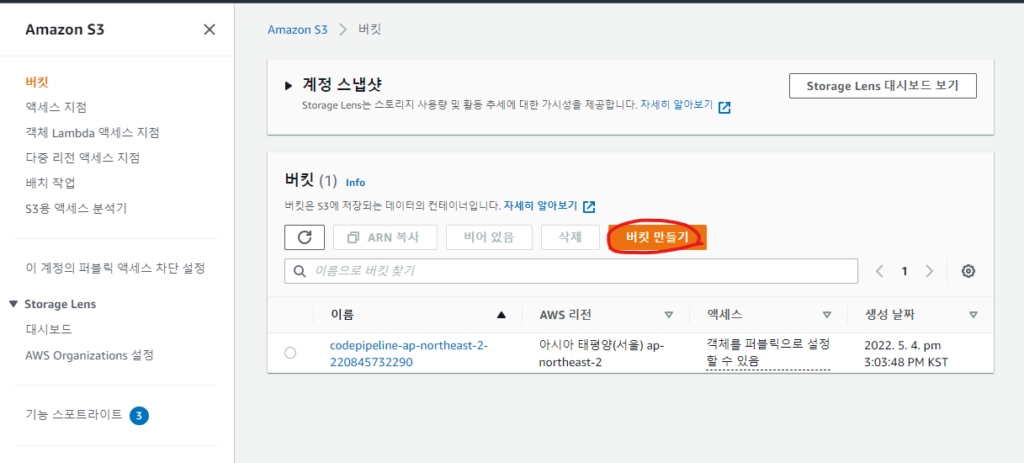Open the feature spotlight badge showing 3
This screenshot has height=463, width=1024.
click(x=139, y=415)
